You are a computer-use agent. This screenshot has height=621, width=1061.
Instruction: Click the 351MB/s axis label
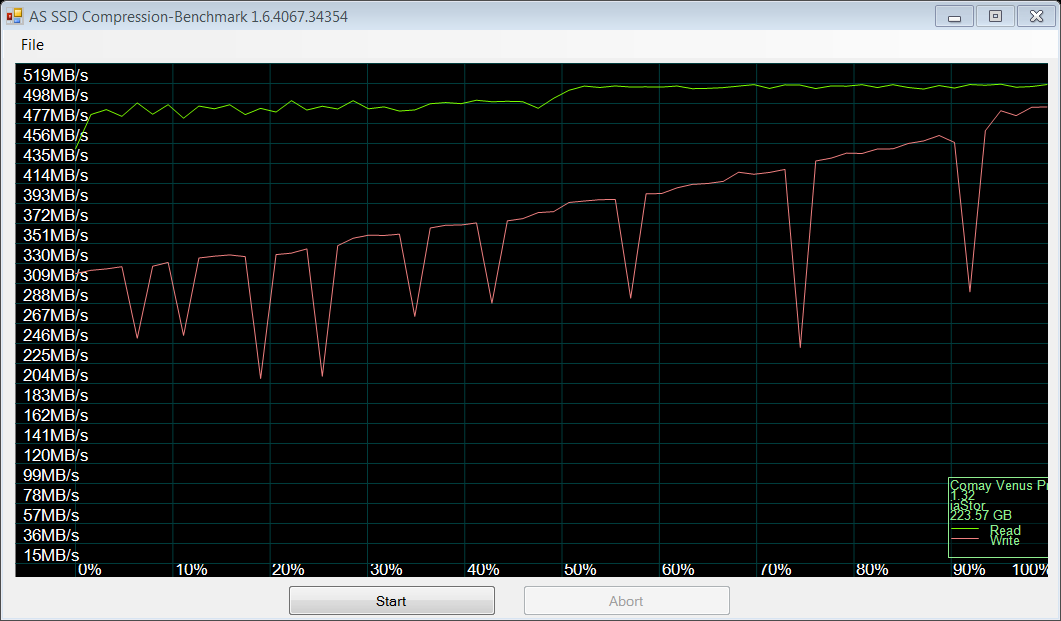click(x=55, y=235)
